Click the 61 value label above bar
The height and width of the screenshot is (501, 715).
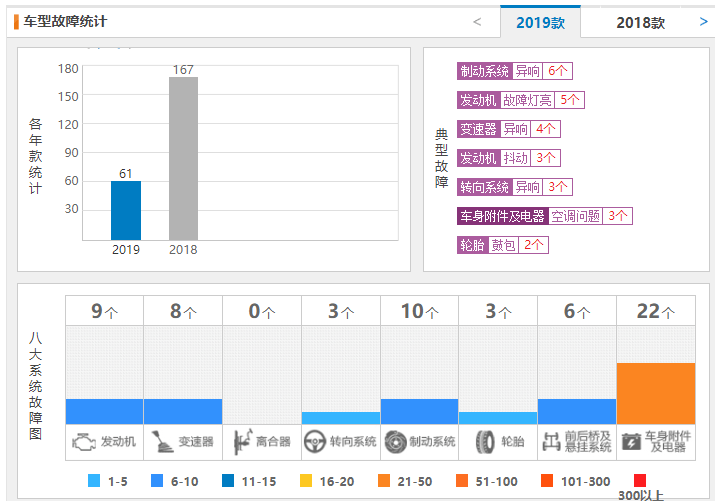126,174
